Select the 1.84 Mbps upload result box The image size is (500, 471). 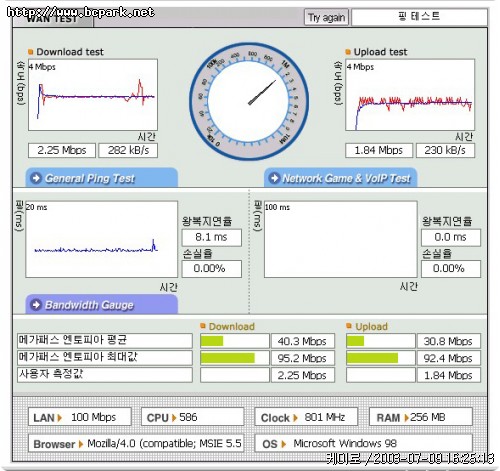pyautogui.click(x=379, y=150)
